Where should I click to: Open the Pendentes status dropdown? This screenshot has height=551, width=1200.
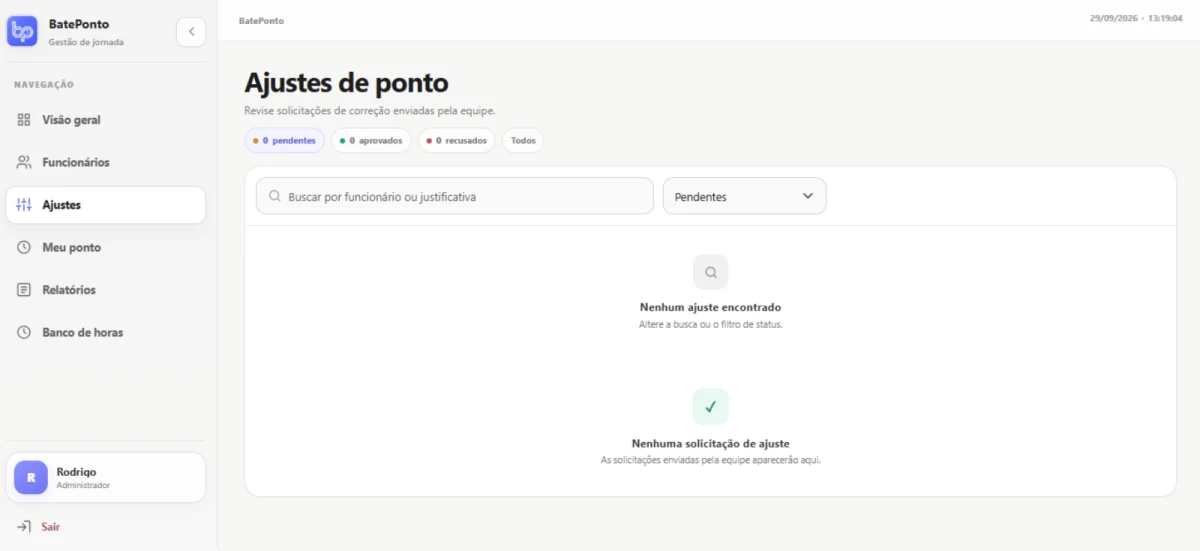(x=744, y=196)
